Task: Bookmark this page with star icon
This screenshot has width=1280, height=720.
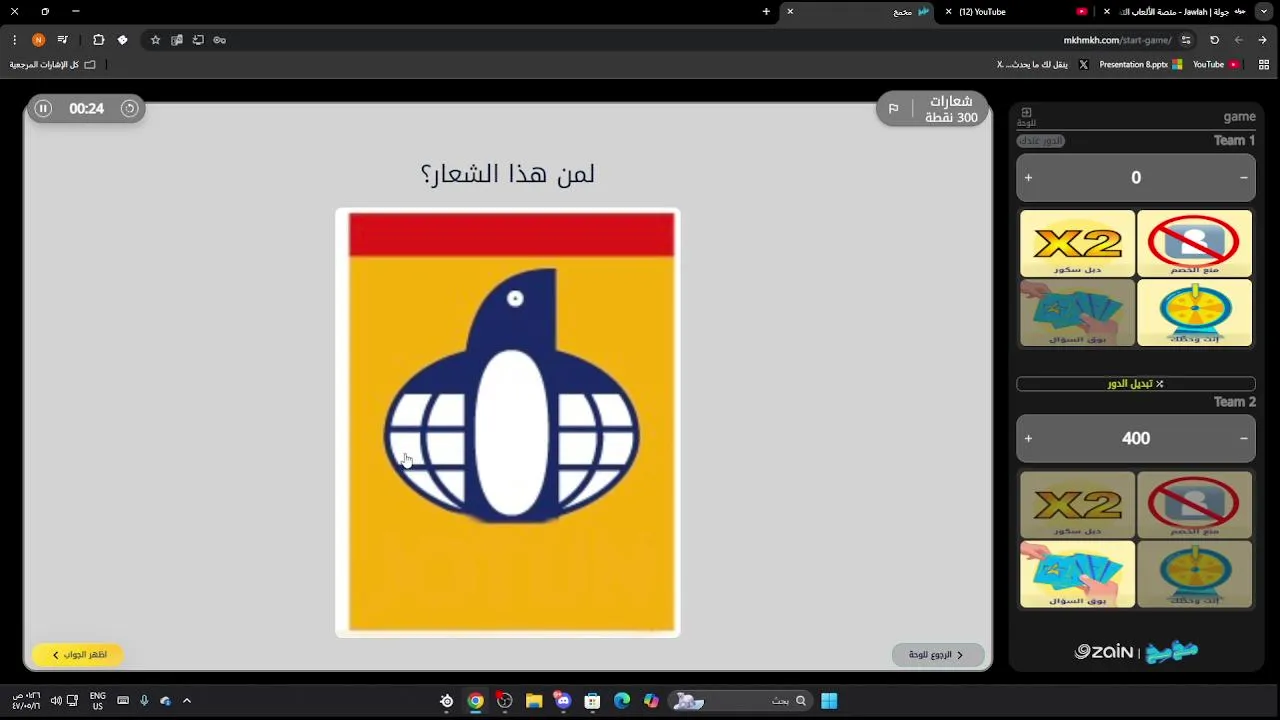Action: pyautogui.click(x=155, y=40)
